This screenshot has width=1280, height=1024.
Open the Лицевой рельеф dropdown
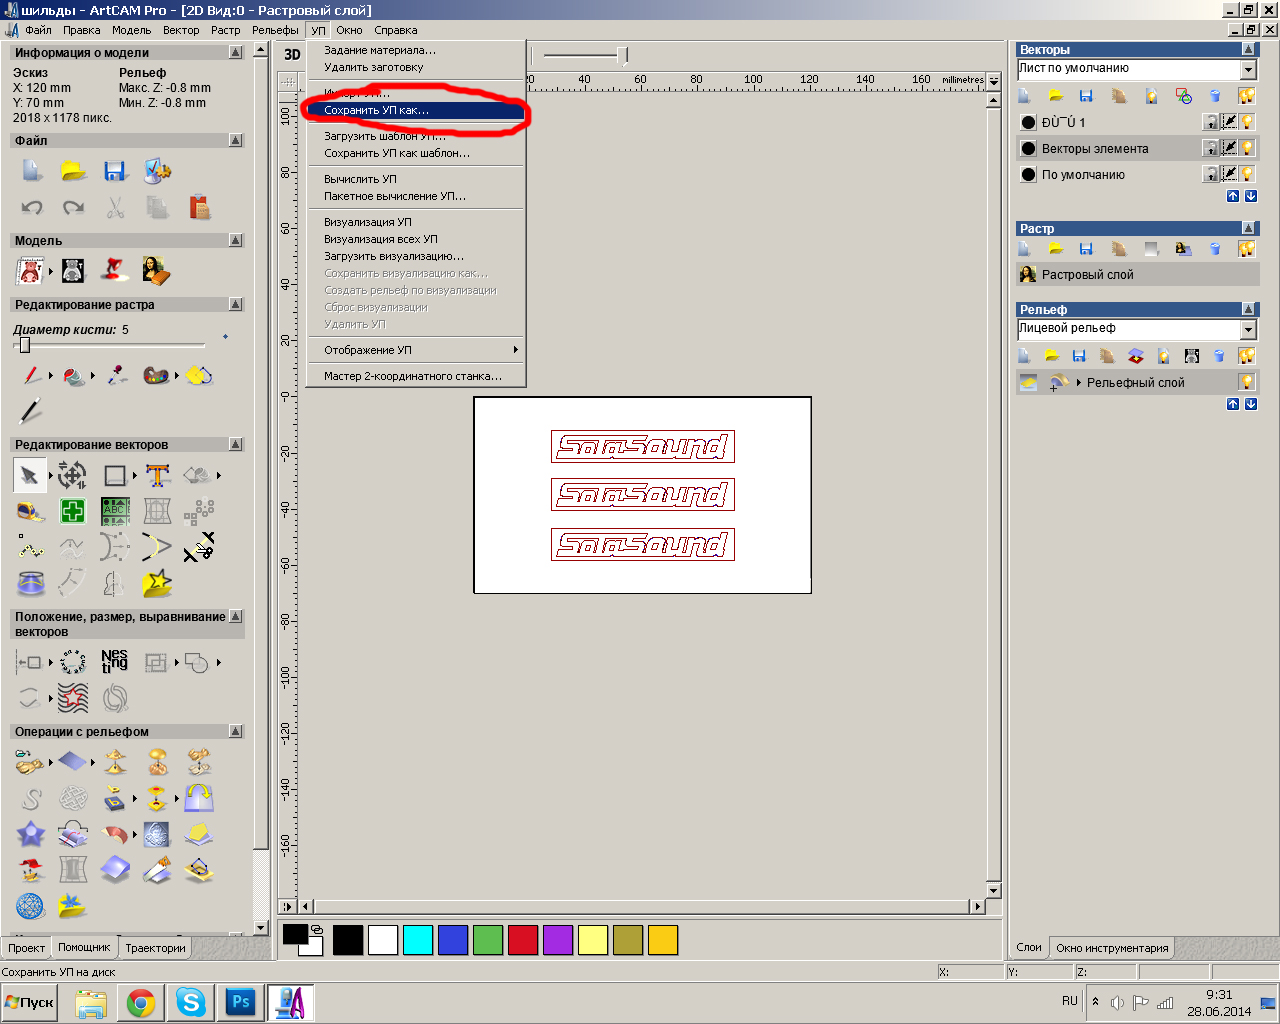point(1248,329)
